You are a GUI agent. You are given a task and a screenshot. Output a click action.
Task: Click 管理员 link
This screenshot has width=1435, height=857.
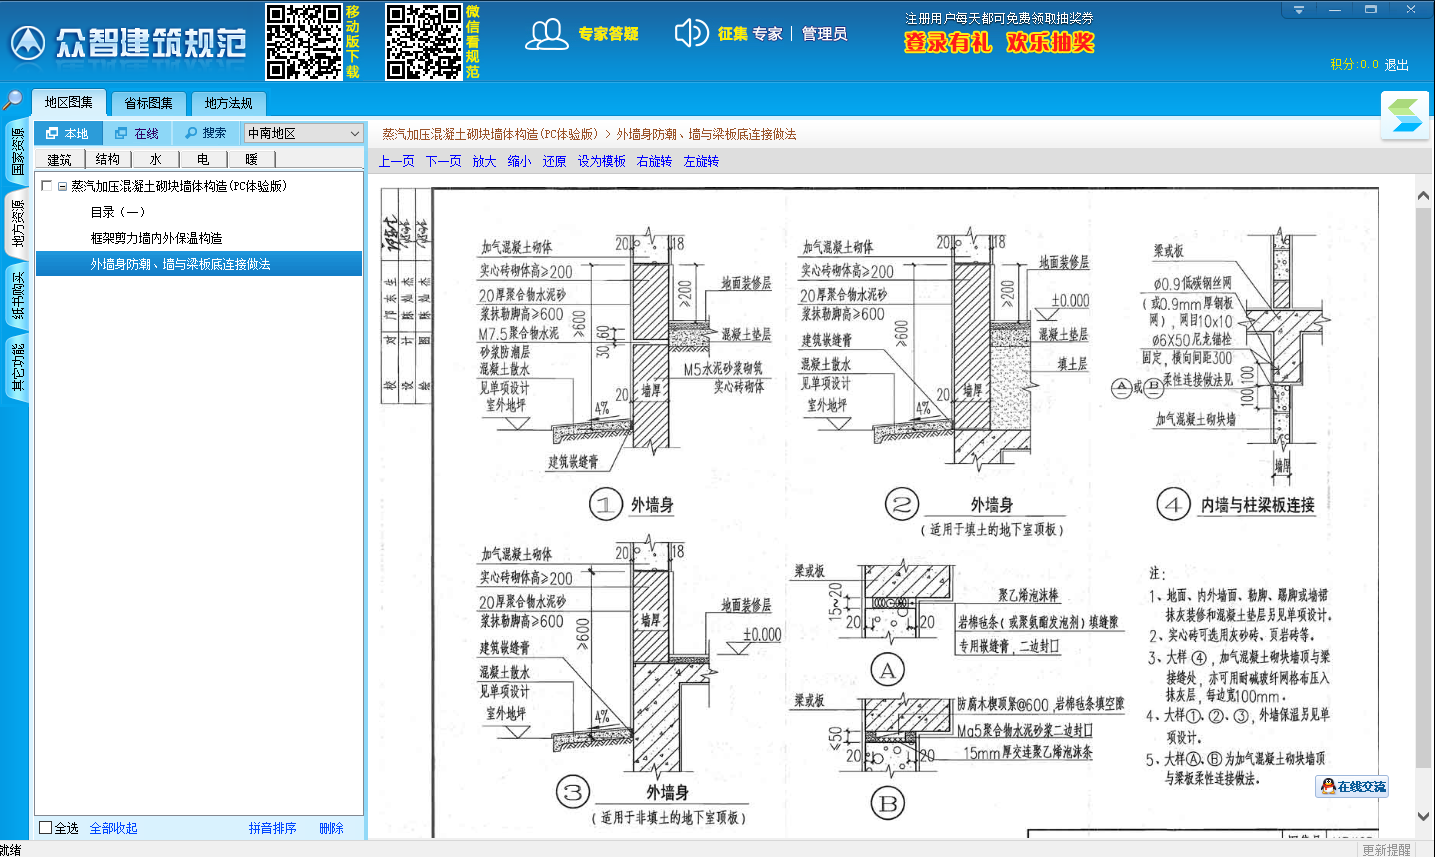(824, 34)
